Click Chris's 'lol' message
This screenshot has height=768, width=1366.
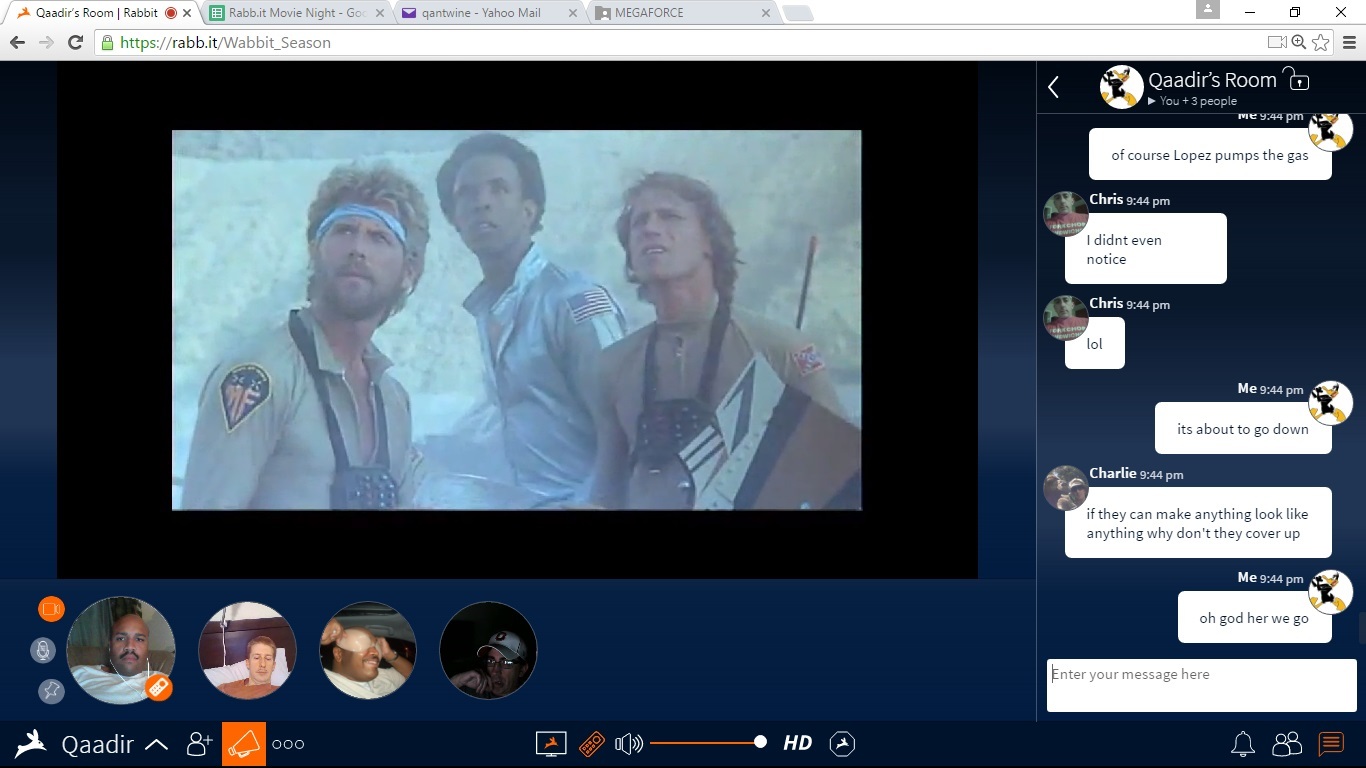[1095, 344]
